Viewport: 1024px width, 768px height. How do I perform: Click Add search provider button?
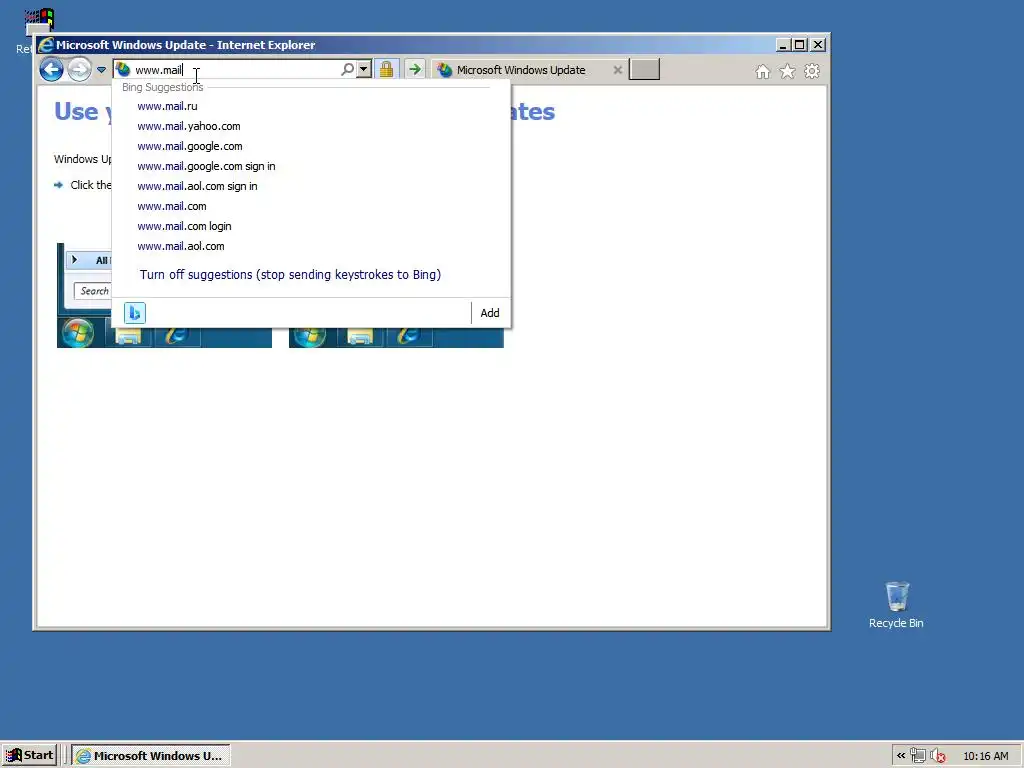click(490, 313)
